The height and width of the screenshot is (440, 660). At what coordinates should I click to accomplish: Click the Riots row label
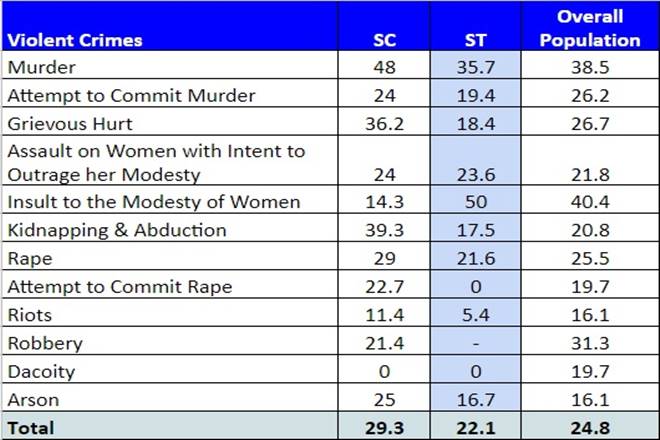point(30,315)
